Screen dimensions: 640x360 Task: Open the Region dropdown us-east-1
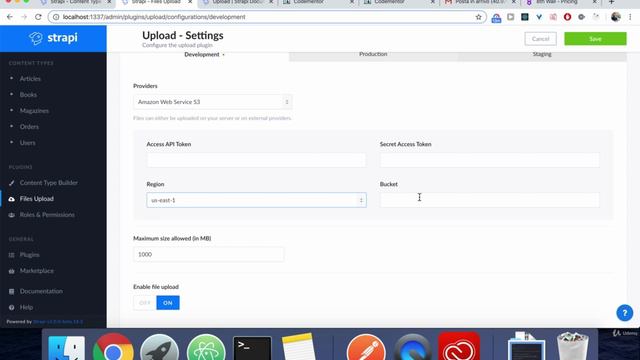click(256, 200)
